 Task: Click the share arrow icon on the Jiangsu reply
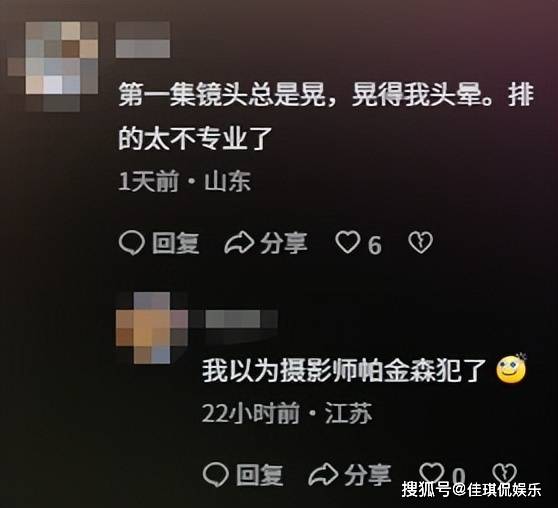(323, 475)
